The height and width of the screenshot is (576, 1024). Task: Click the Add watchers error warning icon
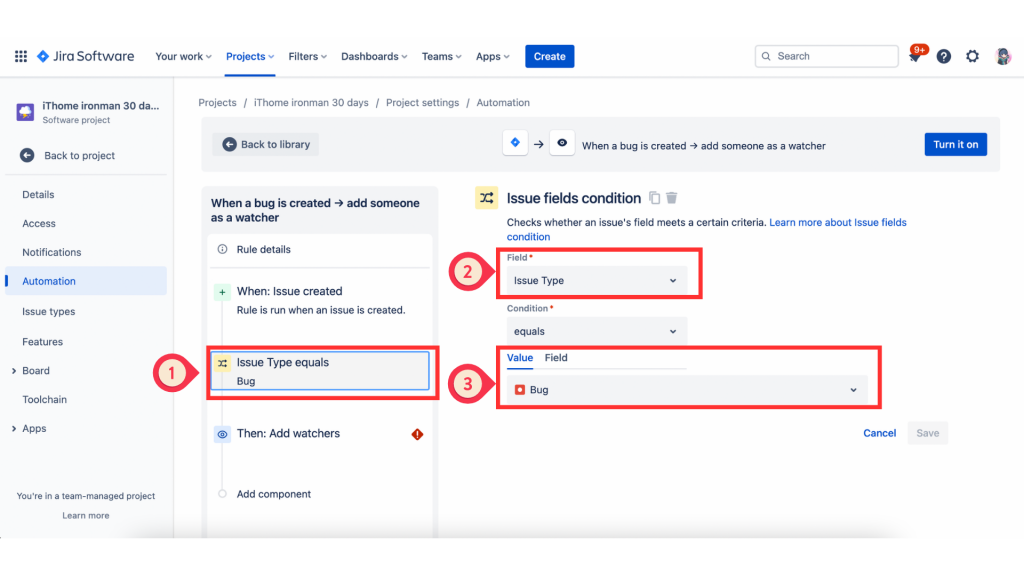[x=417, y=434]
